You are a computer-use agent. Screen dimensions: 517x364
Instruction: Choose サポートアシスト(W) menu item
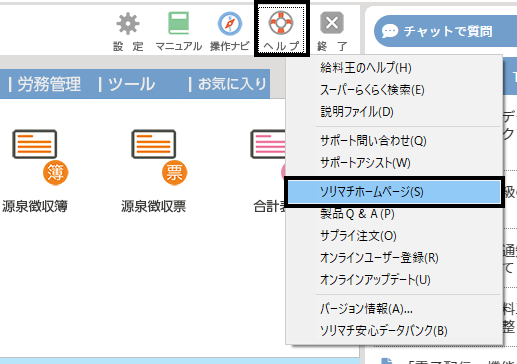[394, 163]
